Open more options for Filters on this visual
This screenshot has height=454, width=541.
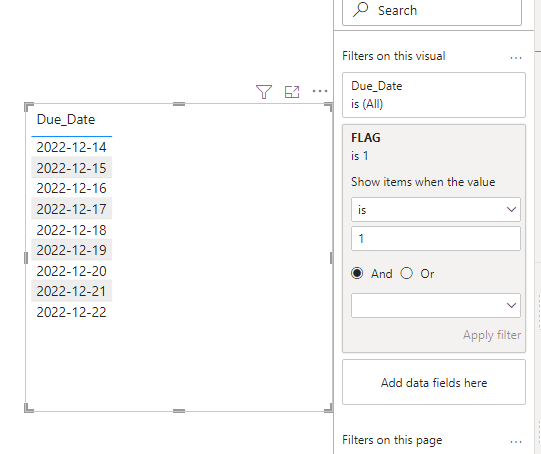pyautogui.click(x=516, y=58)
